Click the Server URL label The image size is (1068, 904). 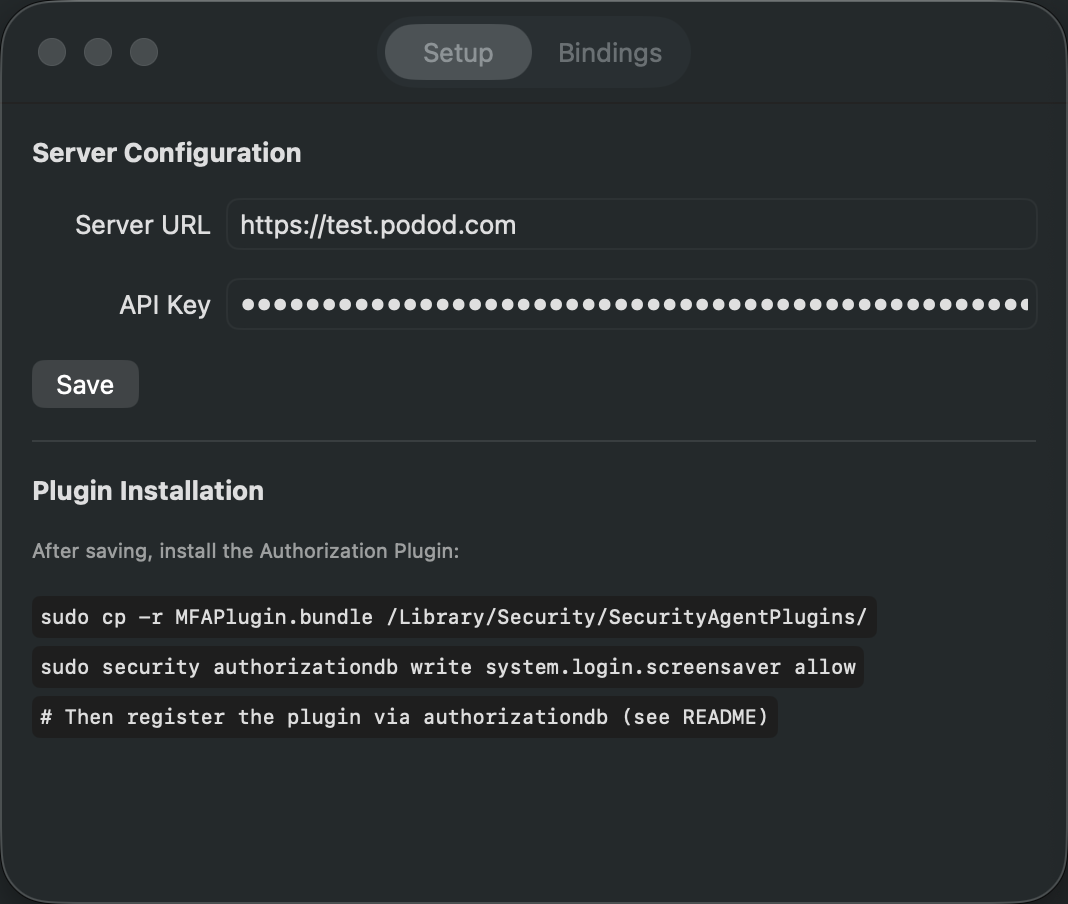(x=142, y=224)
